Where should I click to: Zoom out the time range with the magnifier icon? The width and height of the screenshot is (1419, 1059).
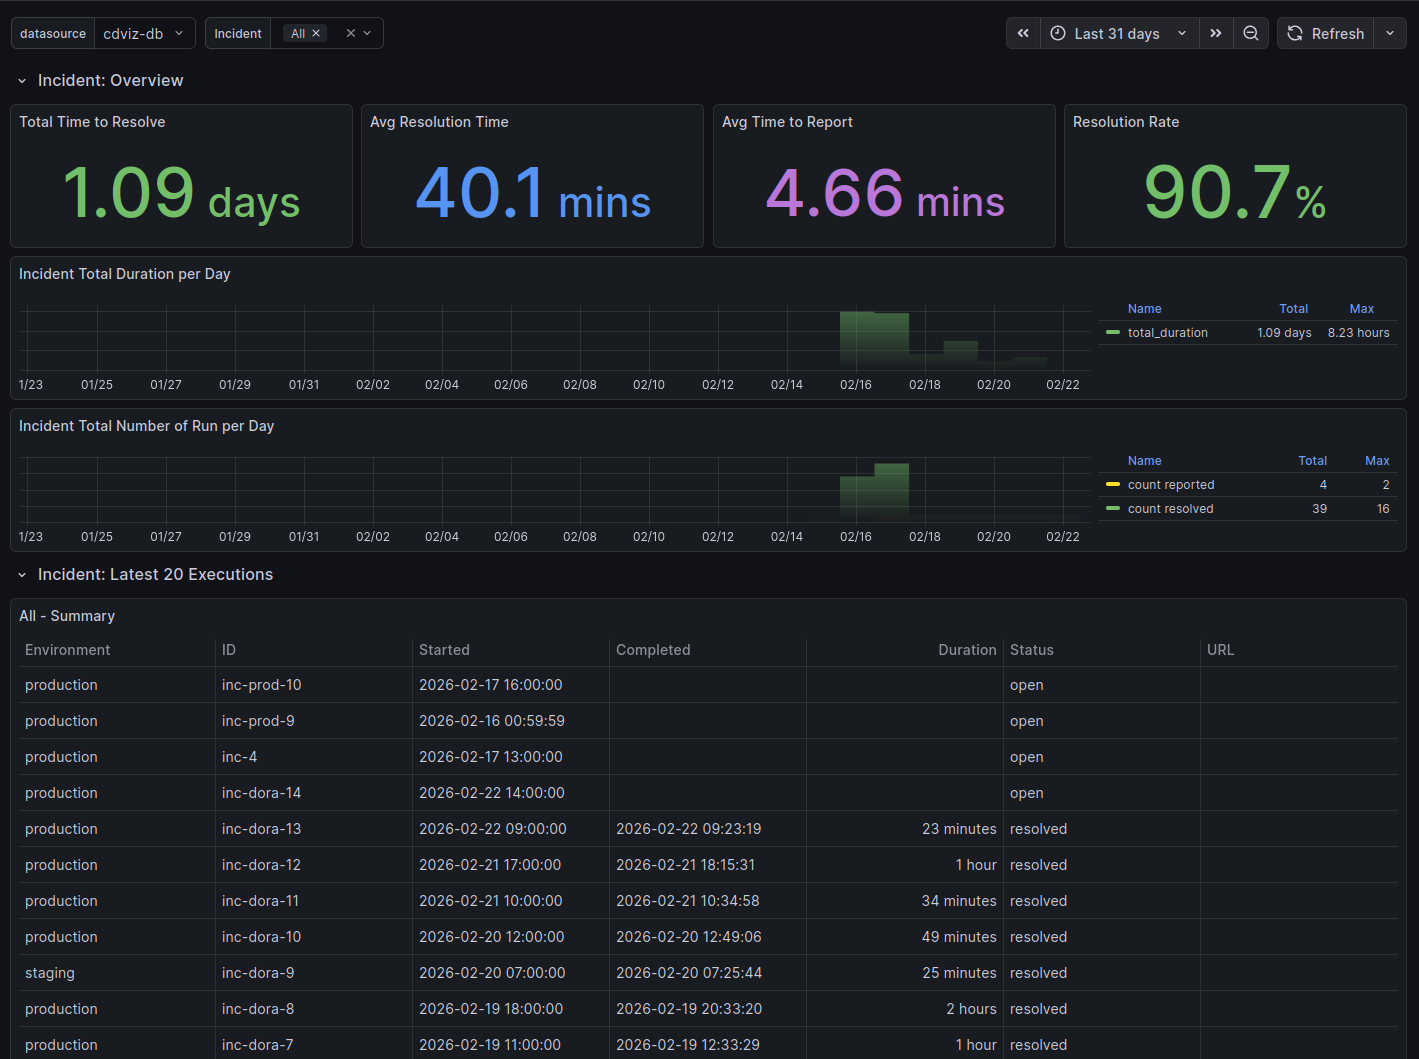(x=1251, y=33)
